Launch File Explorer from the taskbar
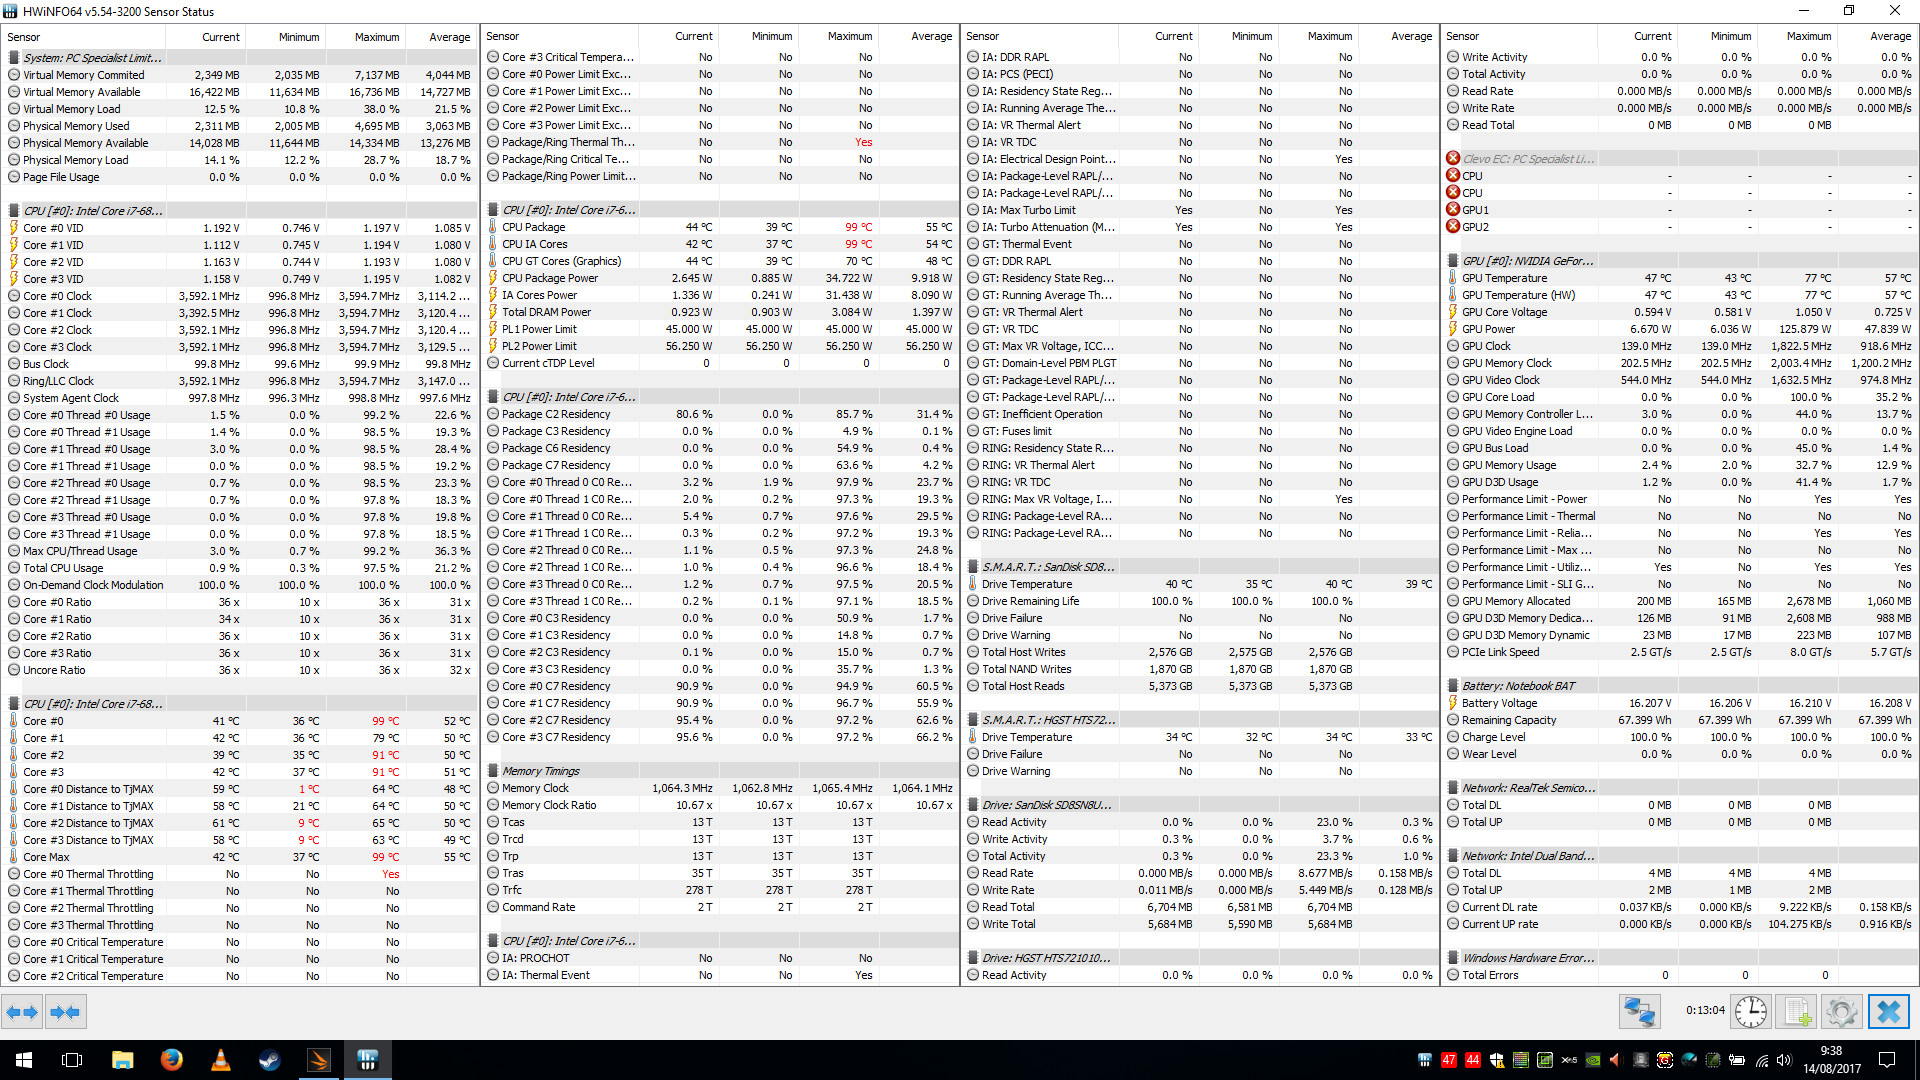Screen dimensions: 1920x1080 click(x=122, y=1060)
